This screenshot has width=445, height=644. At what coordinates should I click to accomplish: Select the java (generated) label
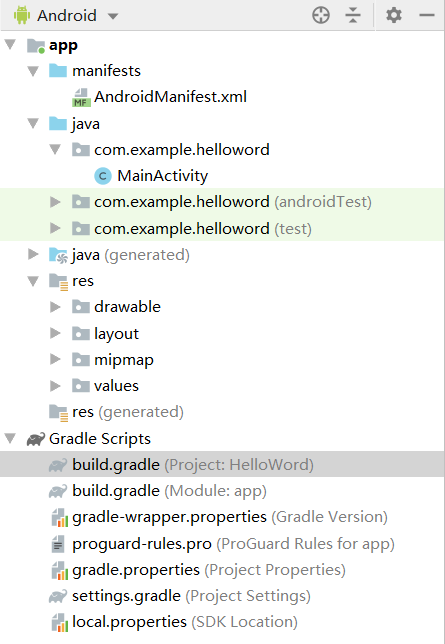pyautogui.click(x=131, y=255)
